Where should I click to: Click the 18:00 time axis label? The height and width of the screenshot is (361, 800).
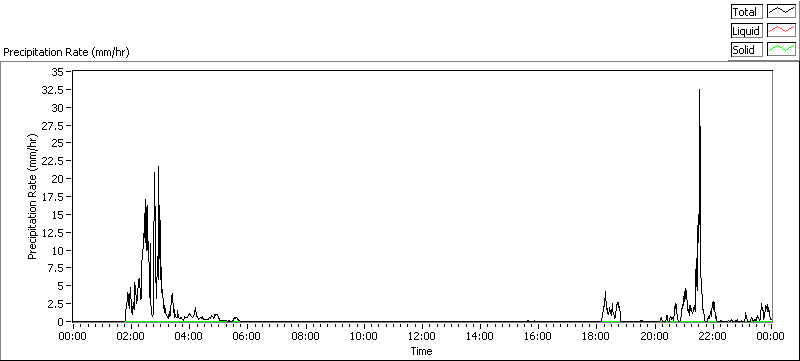click(596, 337)
